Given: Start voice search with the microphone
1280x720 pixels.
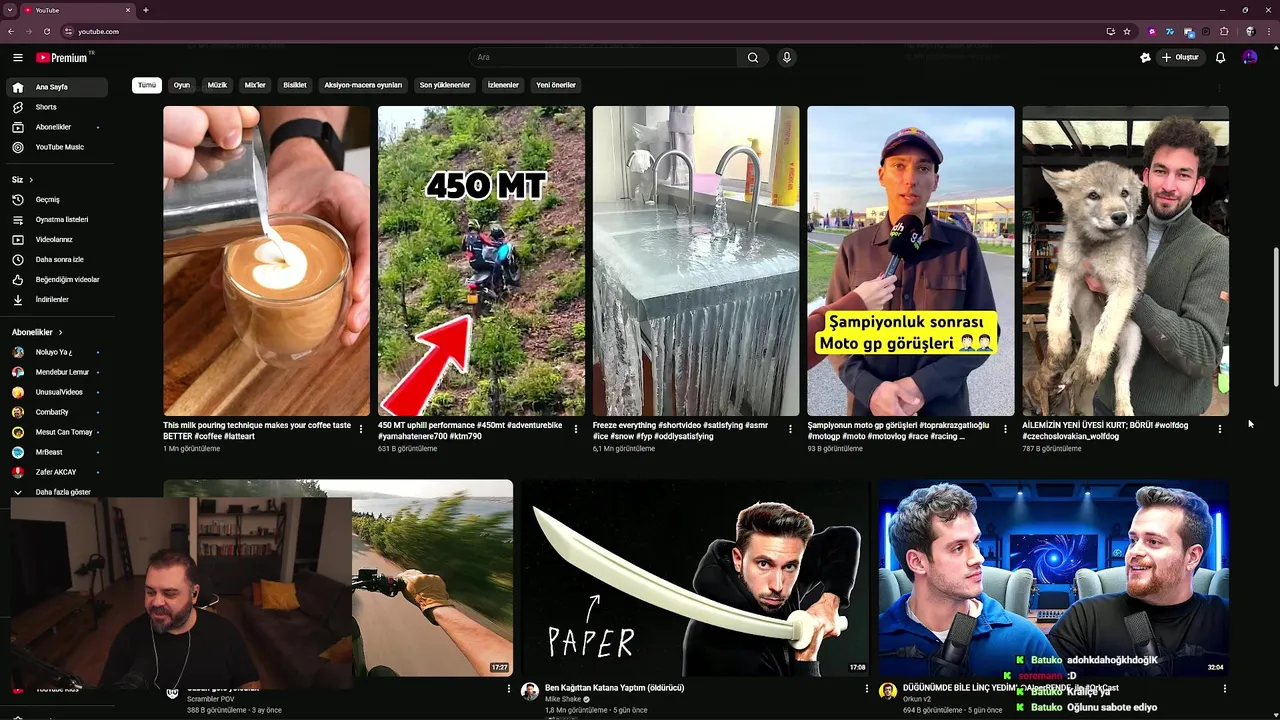Looking at the screenshot, I should pyautogui.click(x=787, y=58).
